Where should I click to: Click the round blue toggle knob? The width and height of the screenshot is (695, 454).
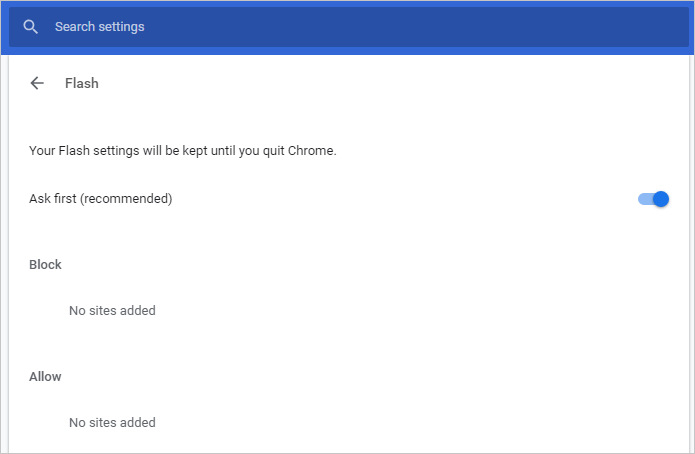coord(660,199)
